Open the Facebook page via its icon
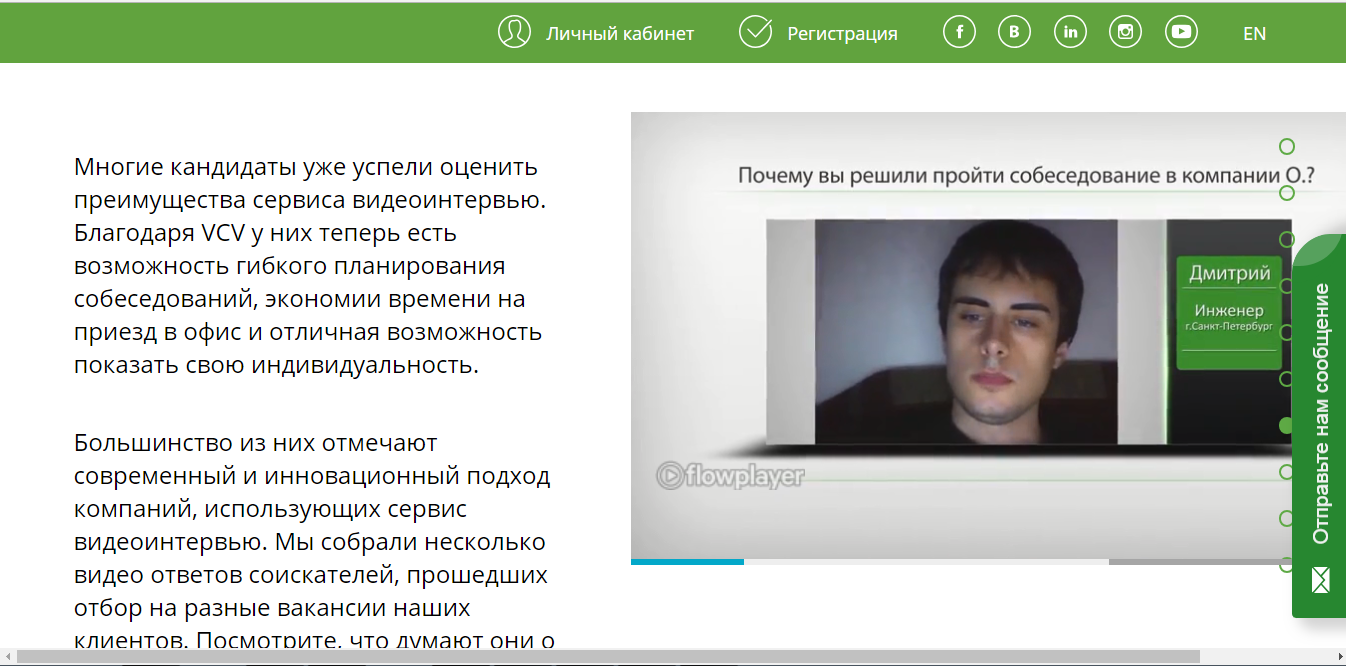The height and width of the screenshot is (666, 1346). (959, 31)
